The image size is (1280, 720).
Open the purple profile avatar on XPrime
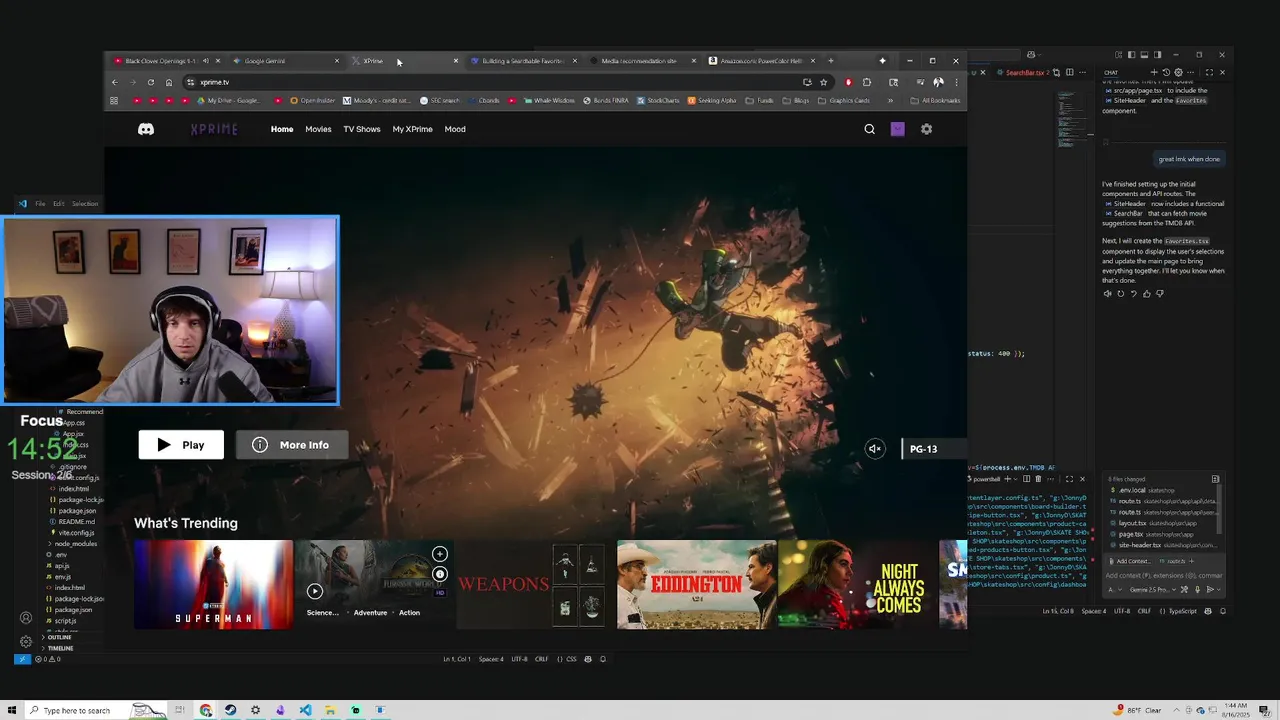pyautogui.click(x=898, y=129)
